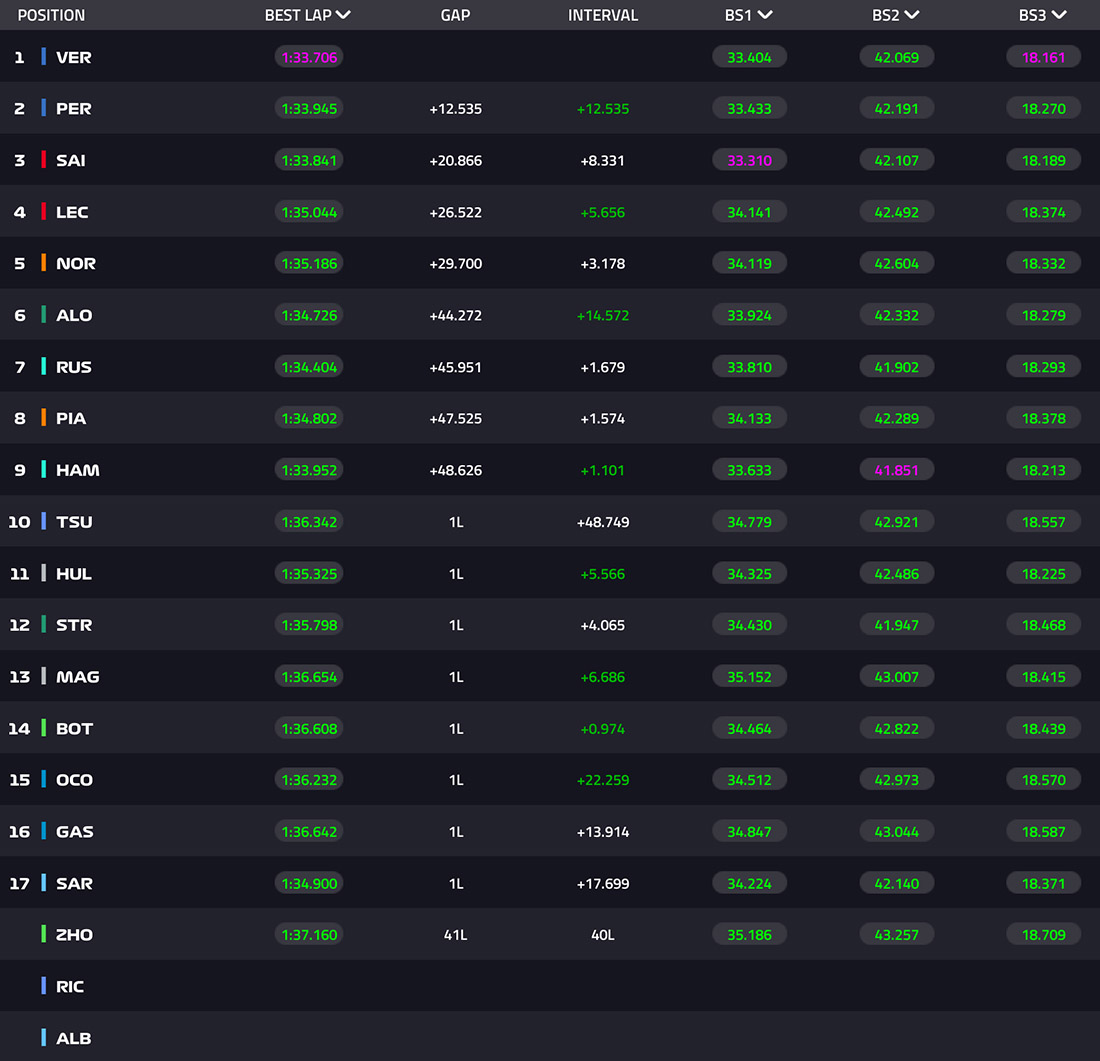Select the ALB driver row

(550, 1037)
